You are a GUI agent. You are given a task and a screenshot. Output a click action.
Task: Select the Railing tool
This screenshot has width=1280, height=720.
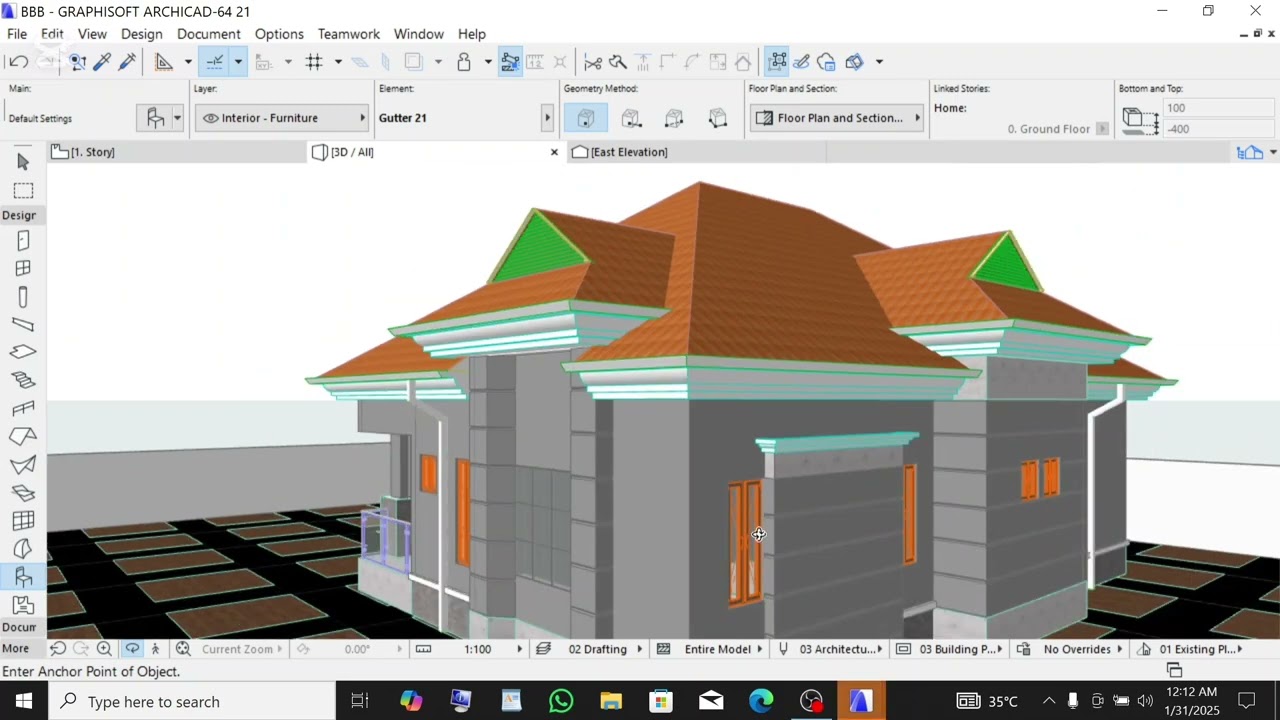point(23,409)
